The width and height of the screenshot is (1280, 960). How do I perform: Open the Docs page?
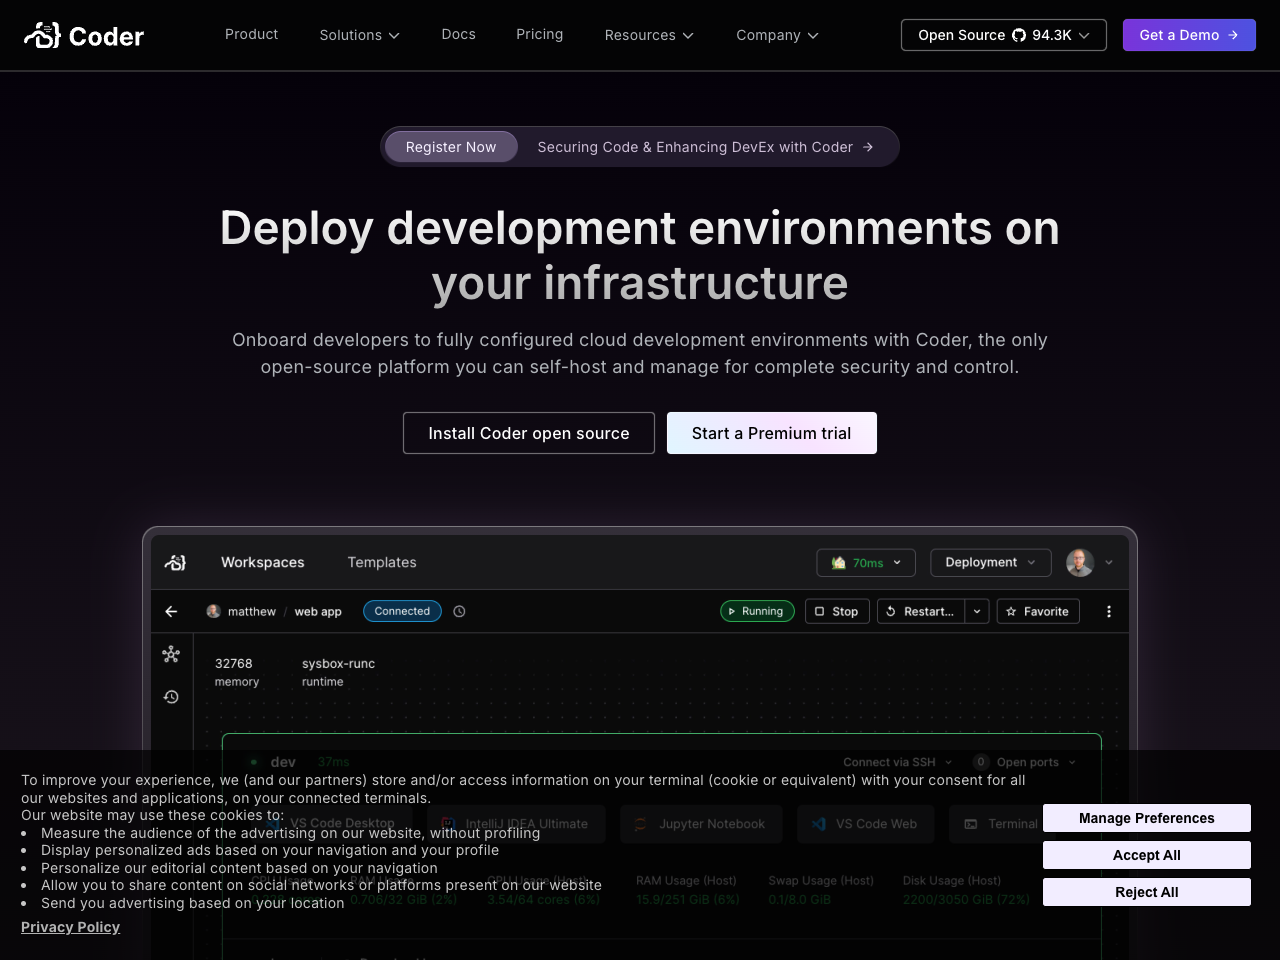coord(458,34)
